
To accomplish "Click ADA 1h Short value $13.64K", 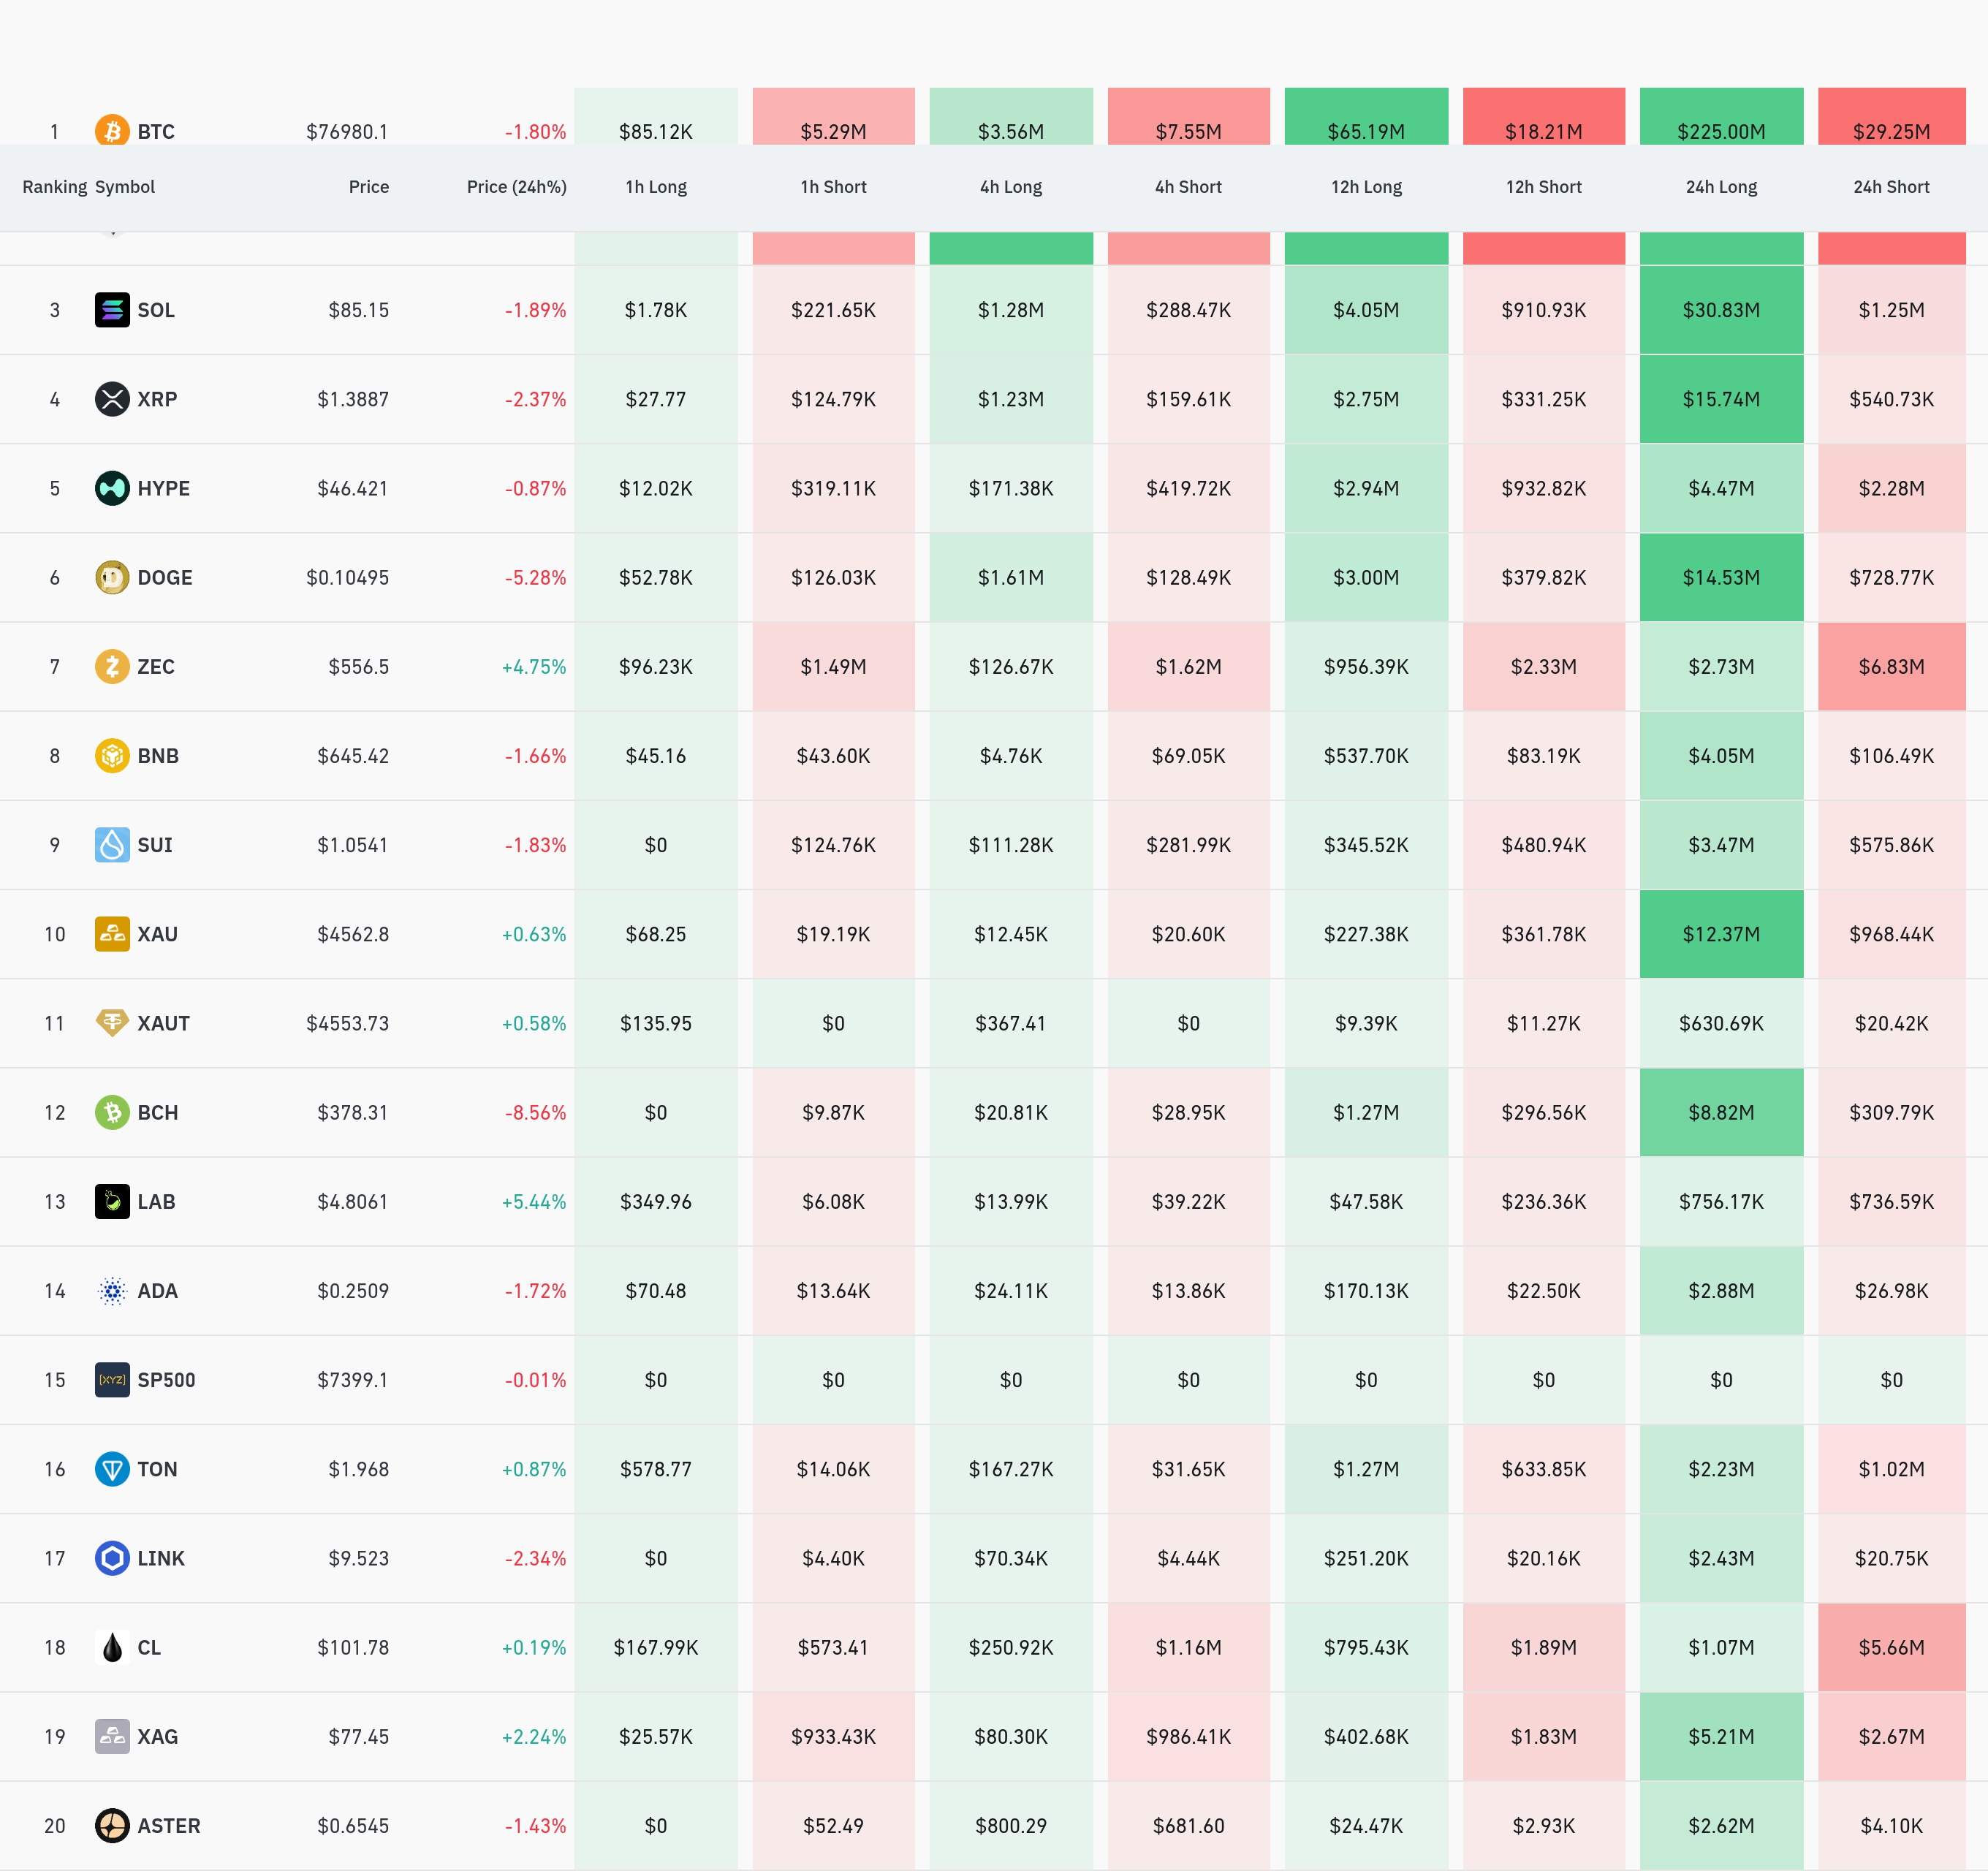I will [834, 1291].
